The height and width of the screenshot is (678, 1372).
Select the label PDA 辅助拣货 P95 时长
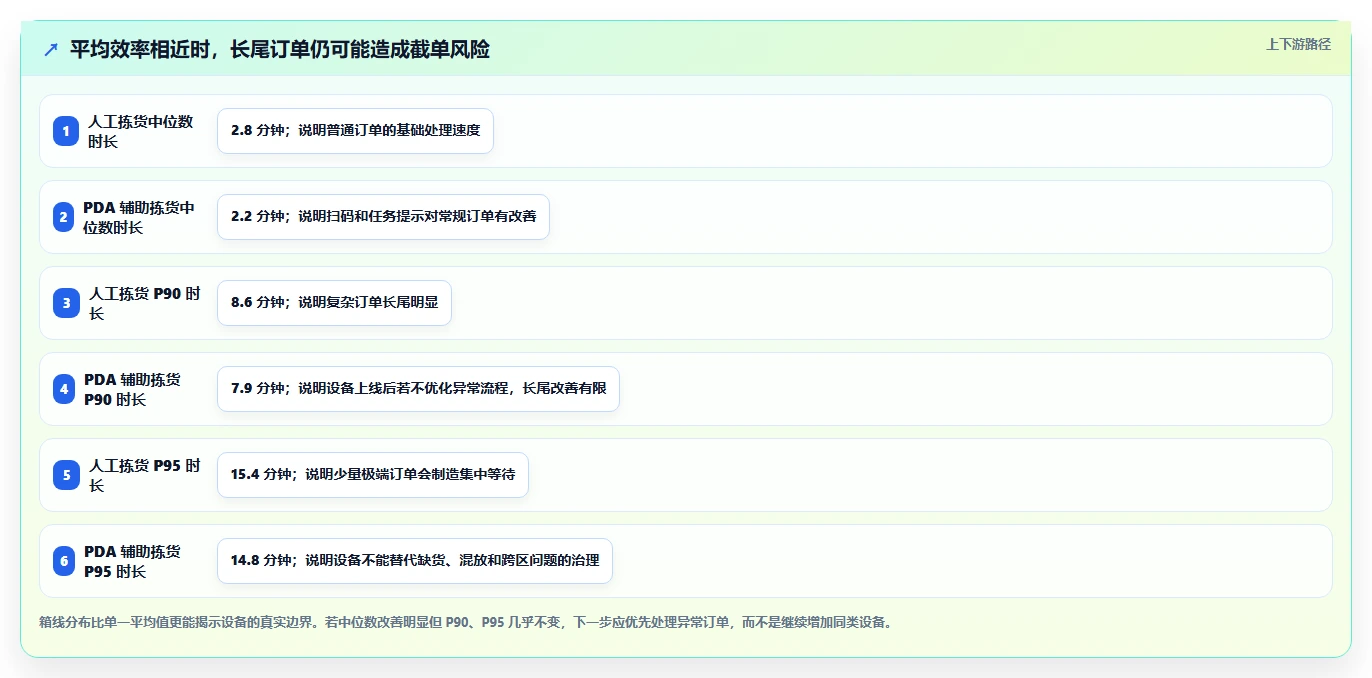[x=133, y=561]
